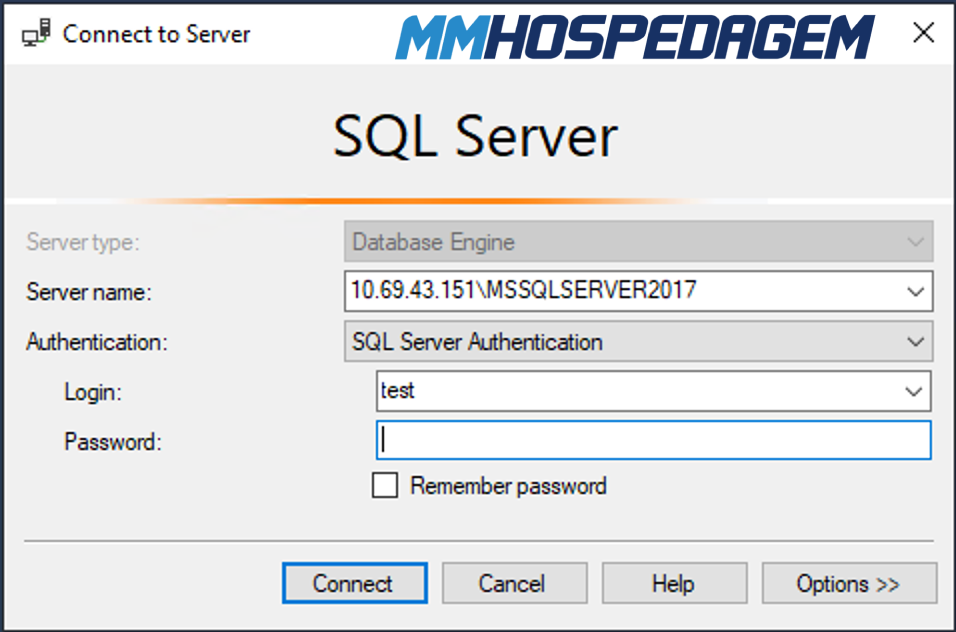Click the Connect button

(355, 583)
